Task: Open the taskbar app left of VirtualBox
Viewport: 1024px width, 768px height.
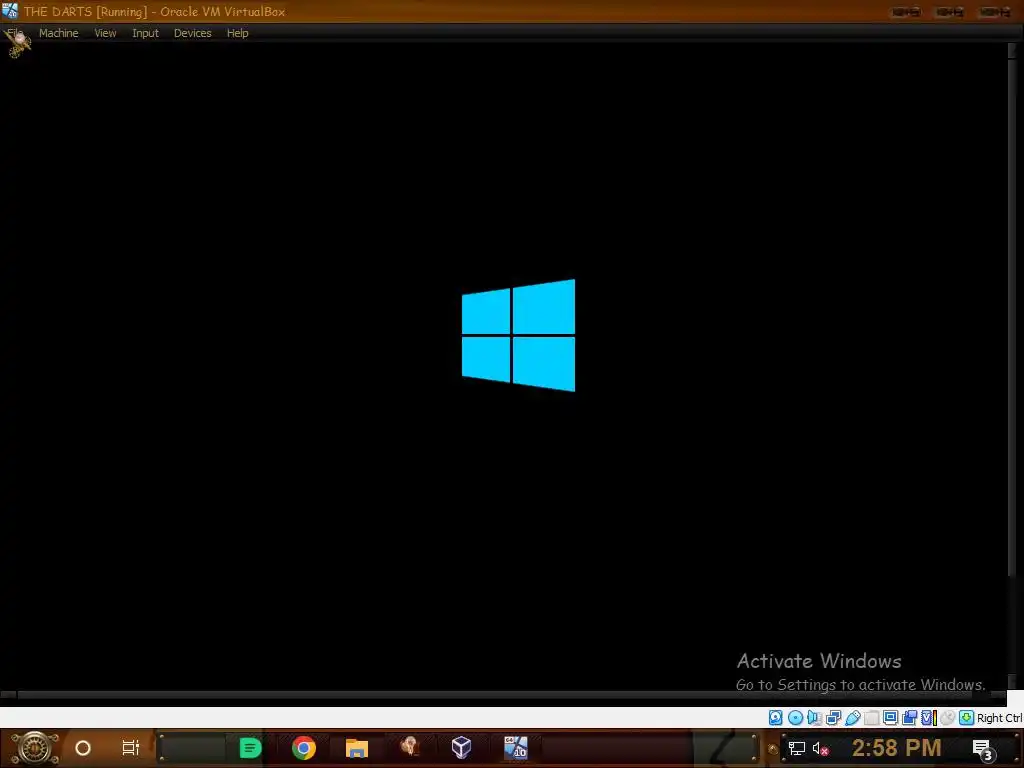Action: pos(409,747)
